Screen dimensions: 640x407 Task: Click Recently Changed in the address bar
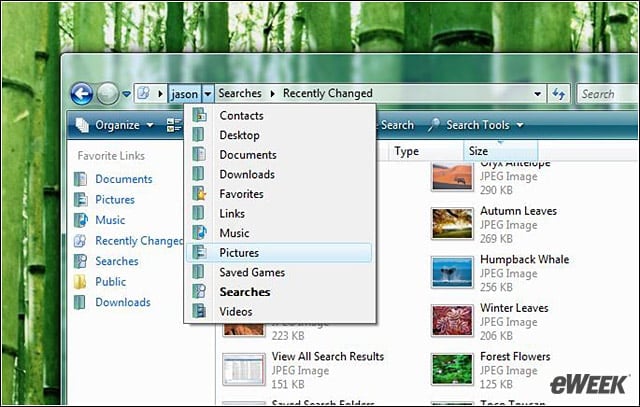pos(328,93)
